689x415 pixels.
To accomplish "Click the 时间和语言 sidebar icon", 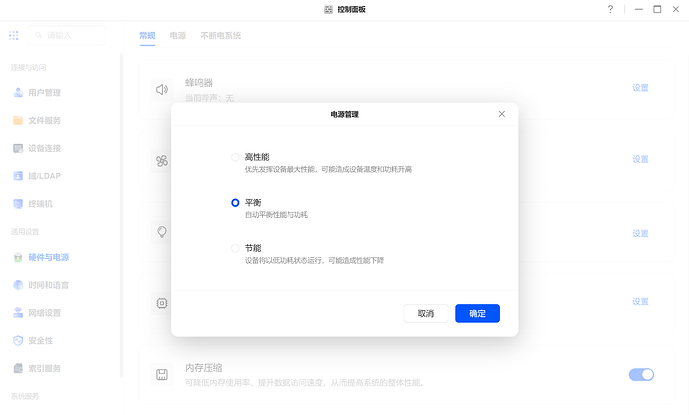I will tap(18, 285).
